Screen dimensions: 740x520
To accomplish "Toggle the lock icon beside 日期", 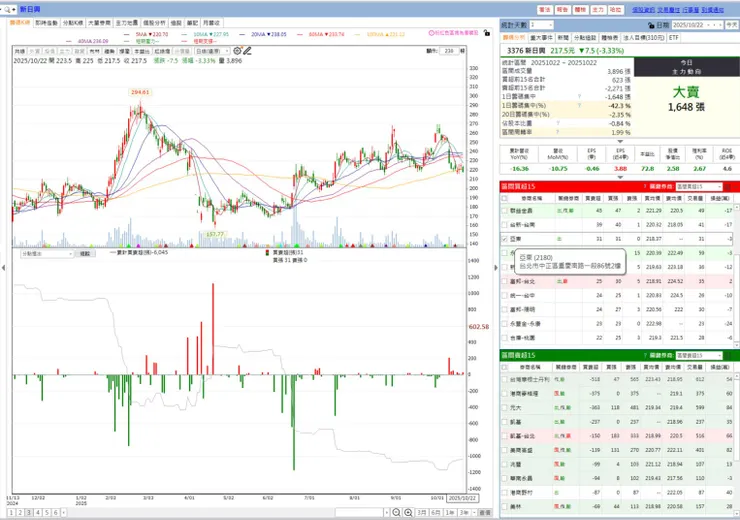I will 651,25.
